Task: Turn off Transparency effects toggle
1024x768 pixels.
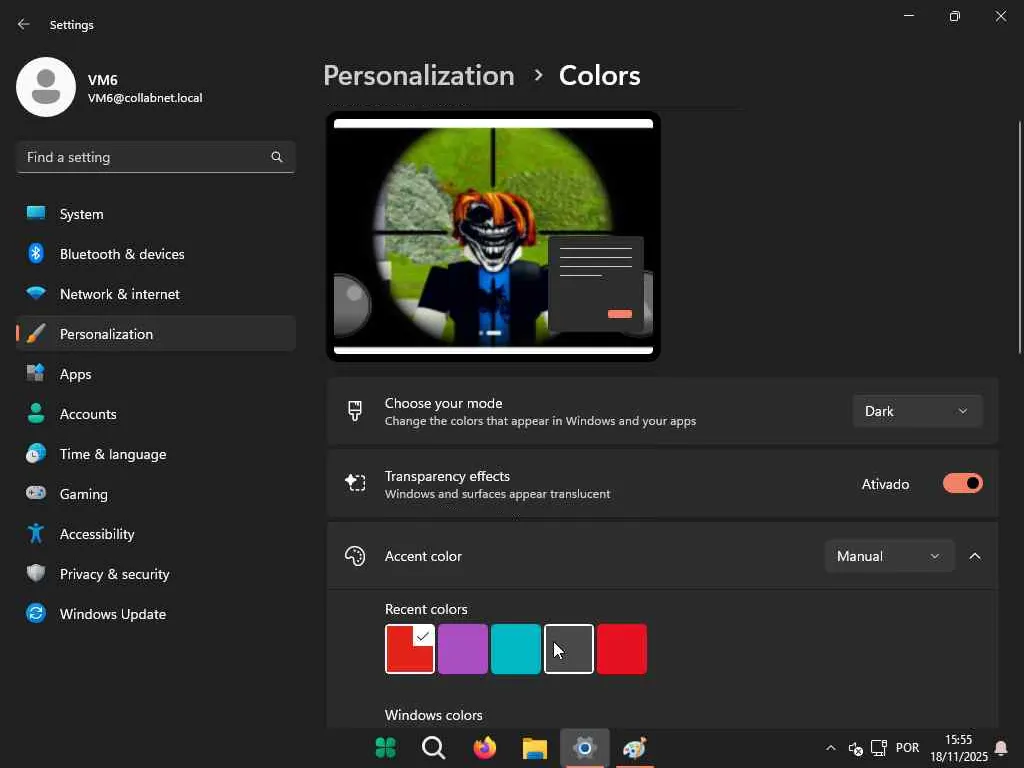Action: [963, 483]
